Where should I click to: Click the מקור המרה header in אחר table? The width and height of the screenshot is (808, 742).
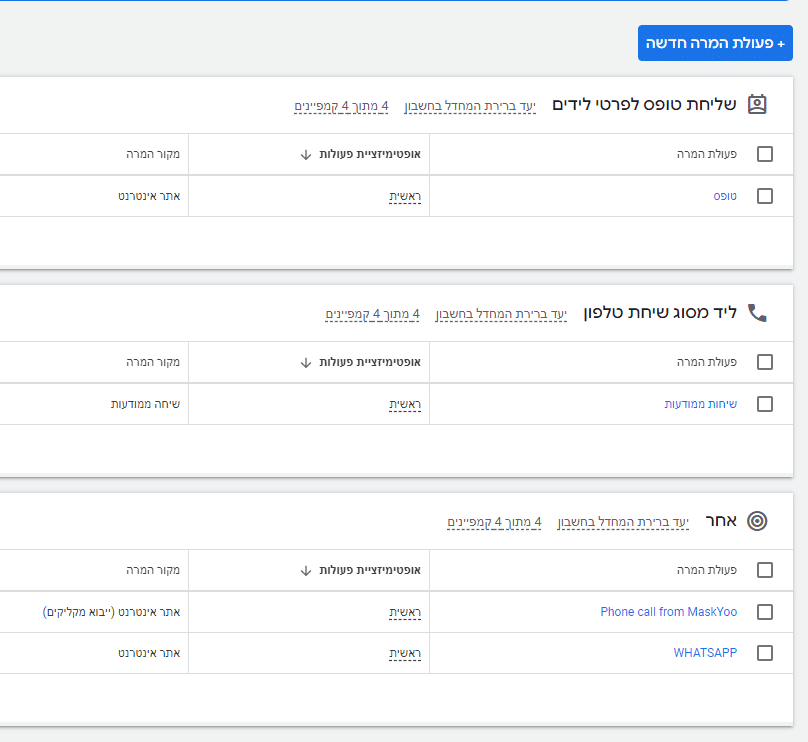click(x=153, y=570)
